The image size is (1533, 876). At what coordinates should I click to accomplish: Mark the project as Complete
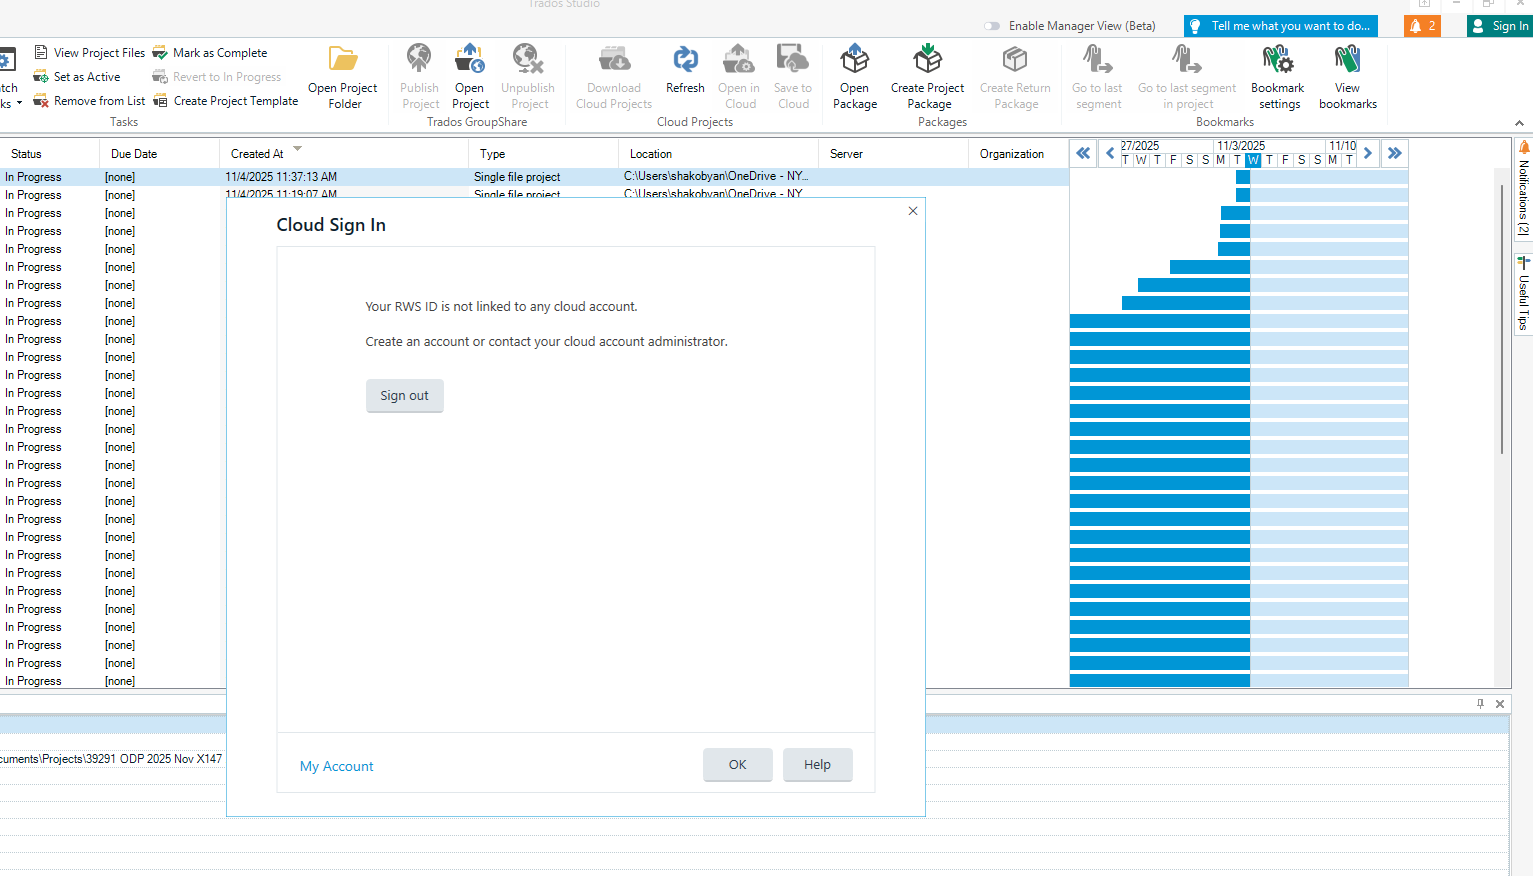pos(211,52)
